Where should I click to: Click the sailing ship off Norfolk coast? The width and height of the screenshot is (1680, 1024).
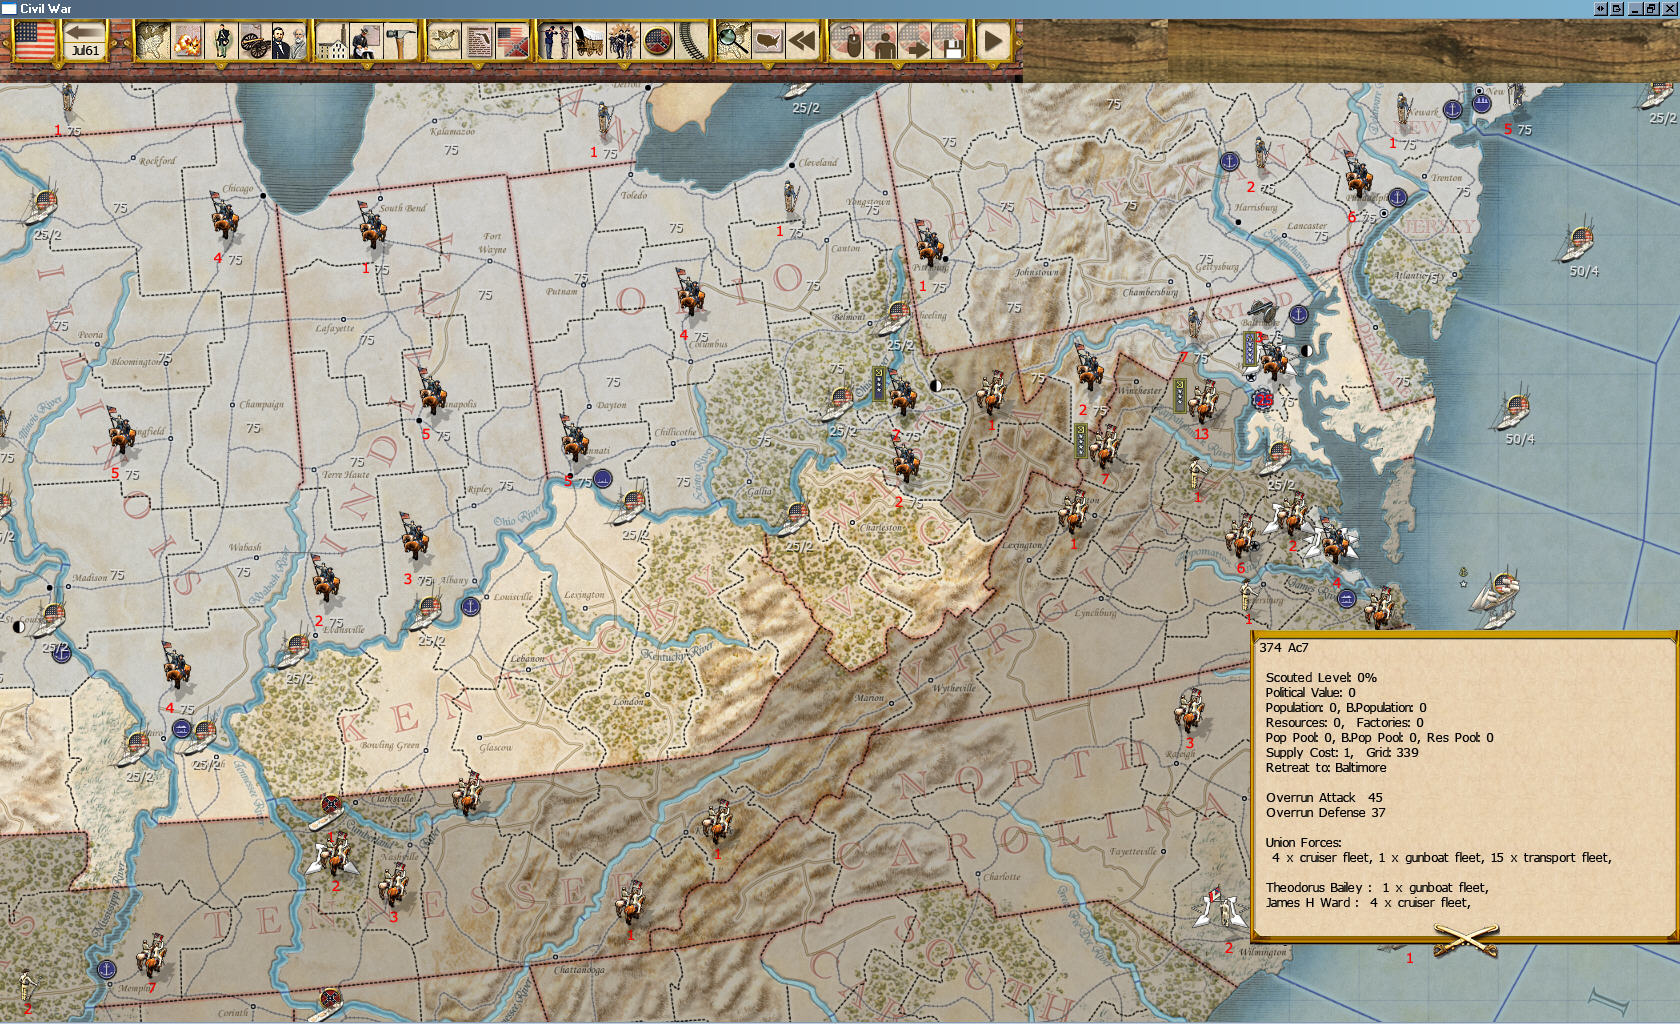pos(1497,596)
